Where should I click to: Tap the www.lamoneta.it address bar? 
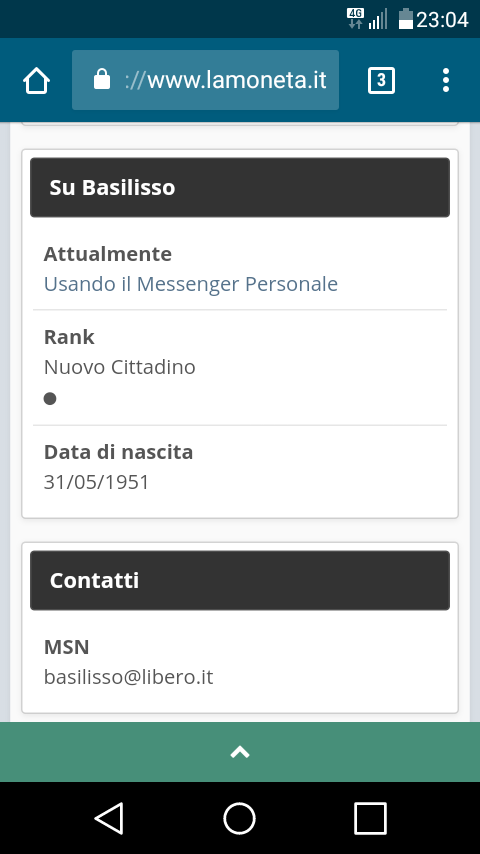(205, 80)
